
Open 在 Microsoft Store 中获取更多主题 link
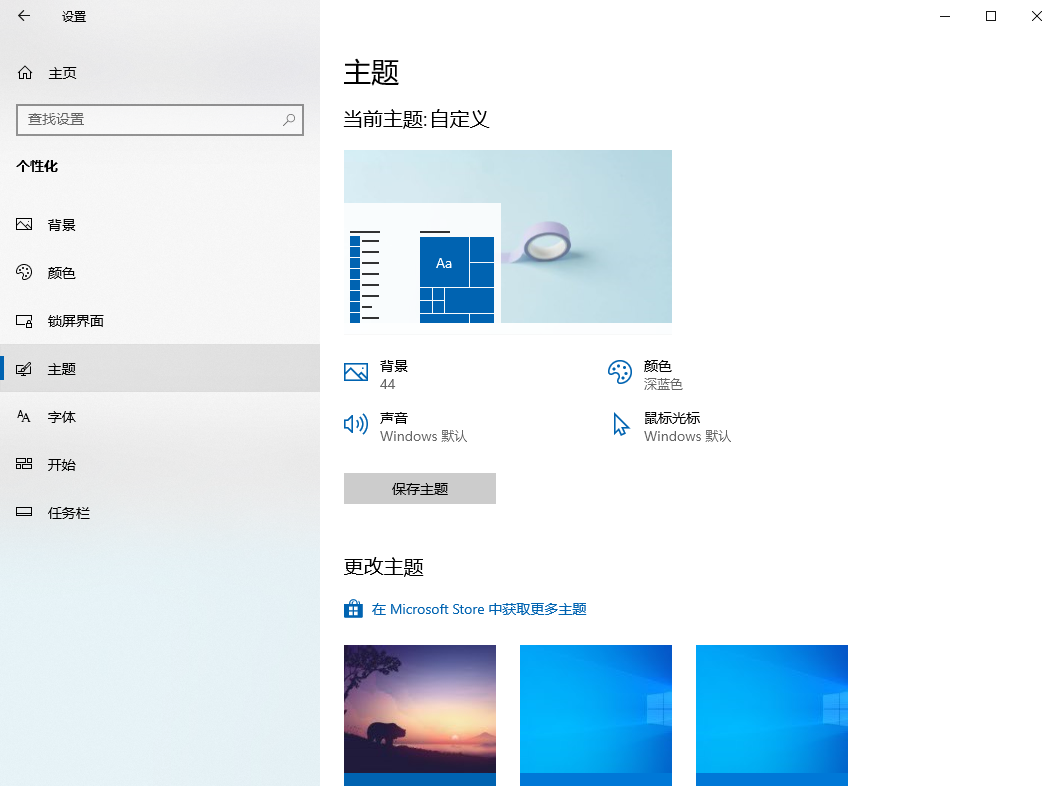480,608
